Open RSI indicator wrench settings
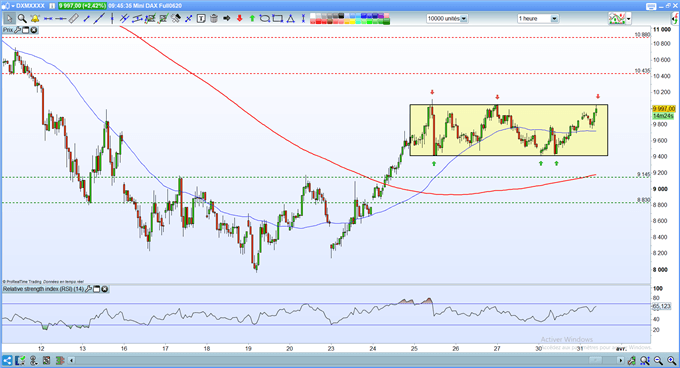Image resolution: width=680 pixels, height=368 pixels. coord(89,289)
